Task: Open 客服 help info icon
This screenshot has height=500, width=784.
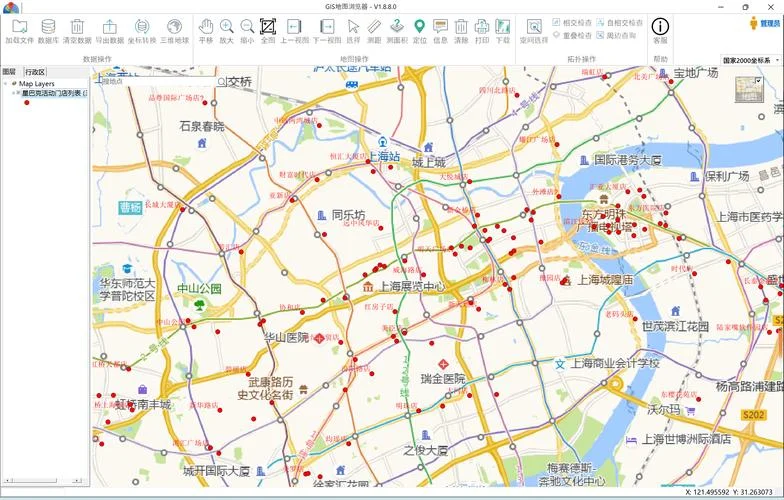Action: [660, 31]
